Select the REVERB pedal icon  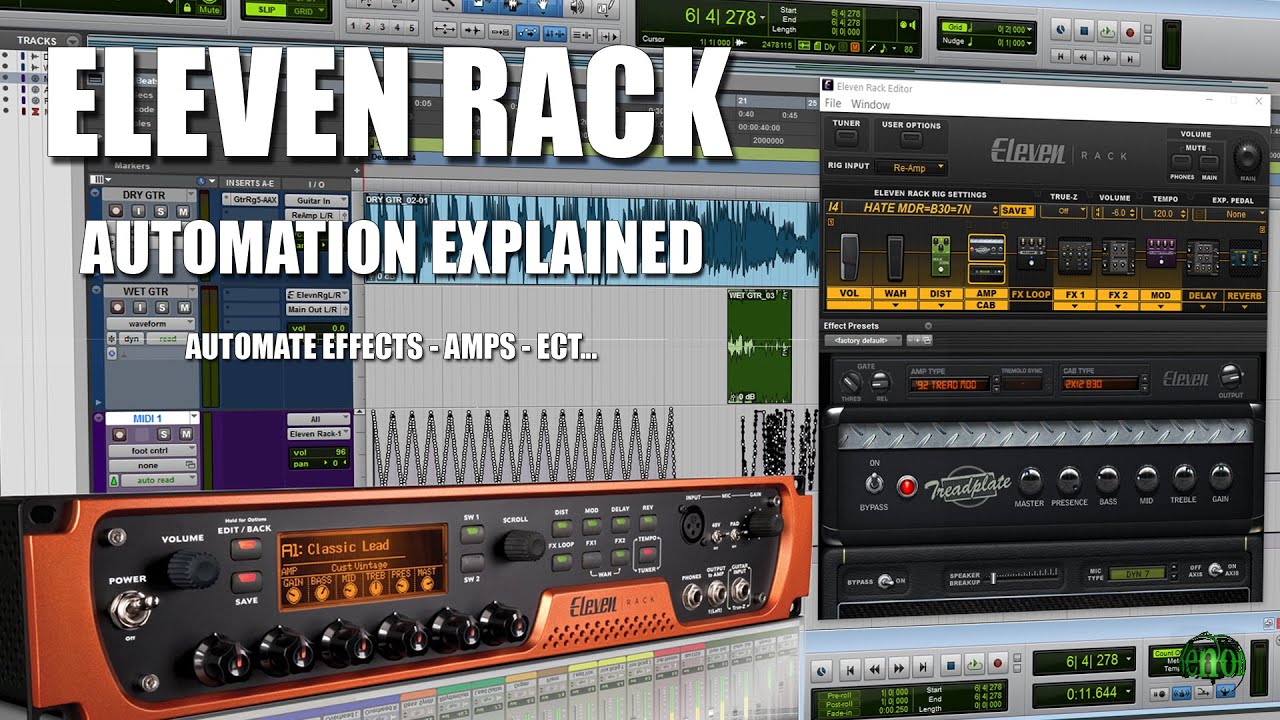[x=1246, y=257]
